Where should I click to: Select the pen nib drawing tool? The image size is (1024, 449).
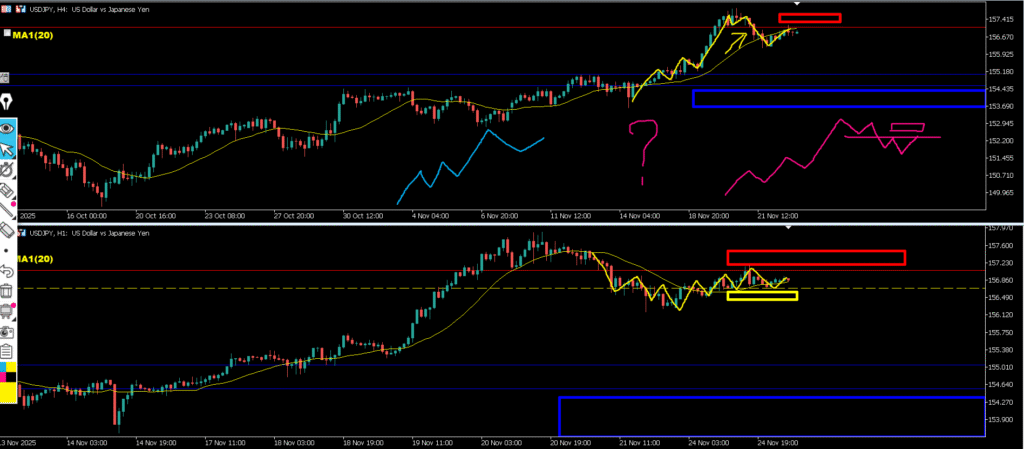[8, 104]
